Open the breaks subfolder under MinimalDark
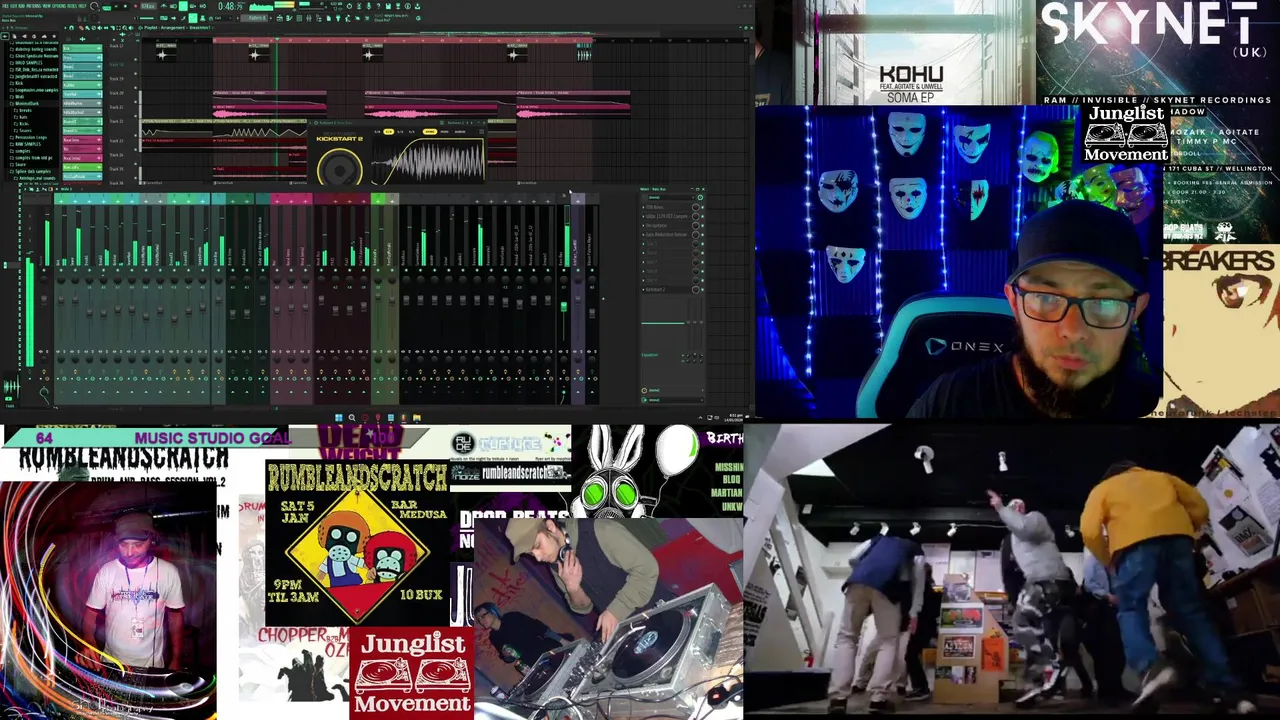Screen dimensions: 1280x720 [x=25, y=110]
